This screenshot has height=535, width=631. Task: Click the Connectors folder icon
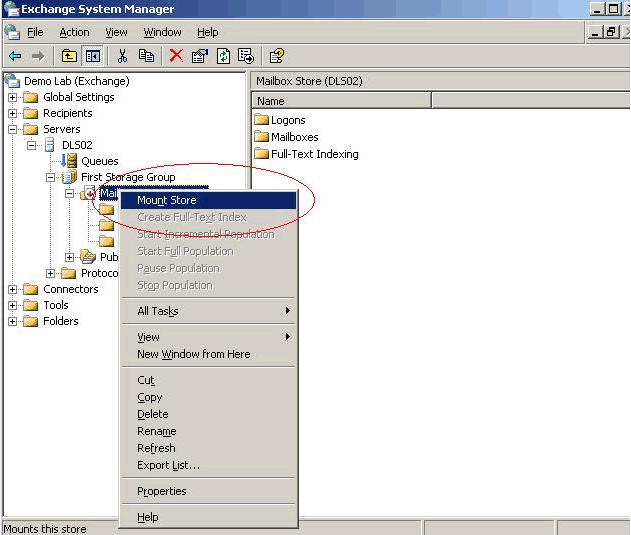31,289
